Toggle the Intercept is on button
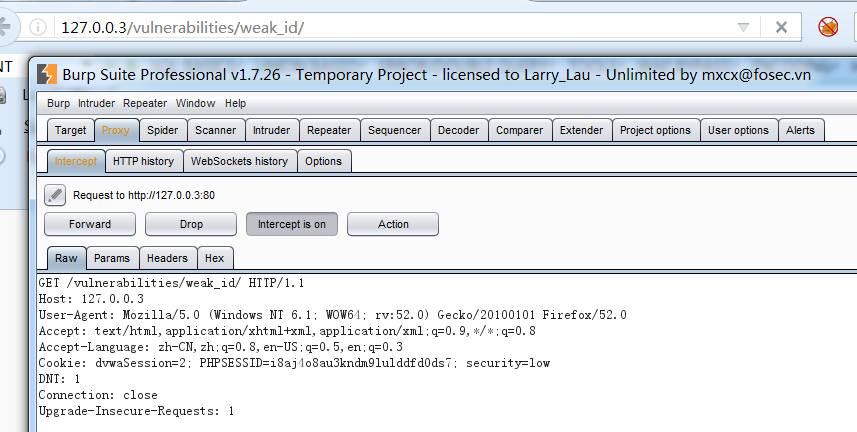This screenshot has height=432, width=857. pyautogui.click(x=292, y=224)
